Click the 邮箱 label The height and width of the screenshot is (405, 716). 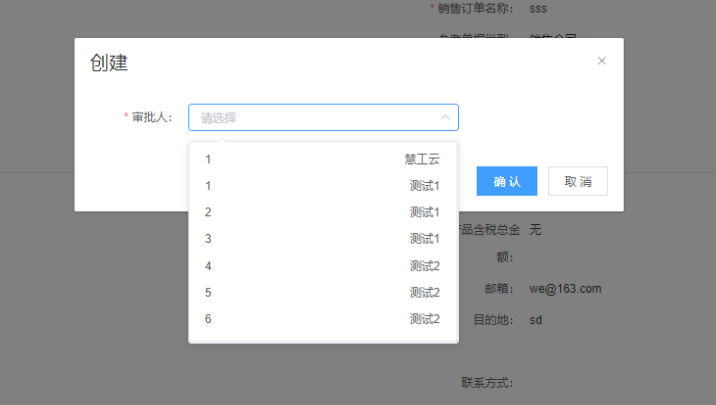click(497, 289)
